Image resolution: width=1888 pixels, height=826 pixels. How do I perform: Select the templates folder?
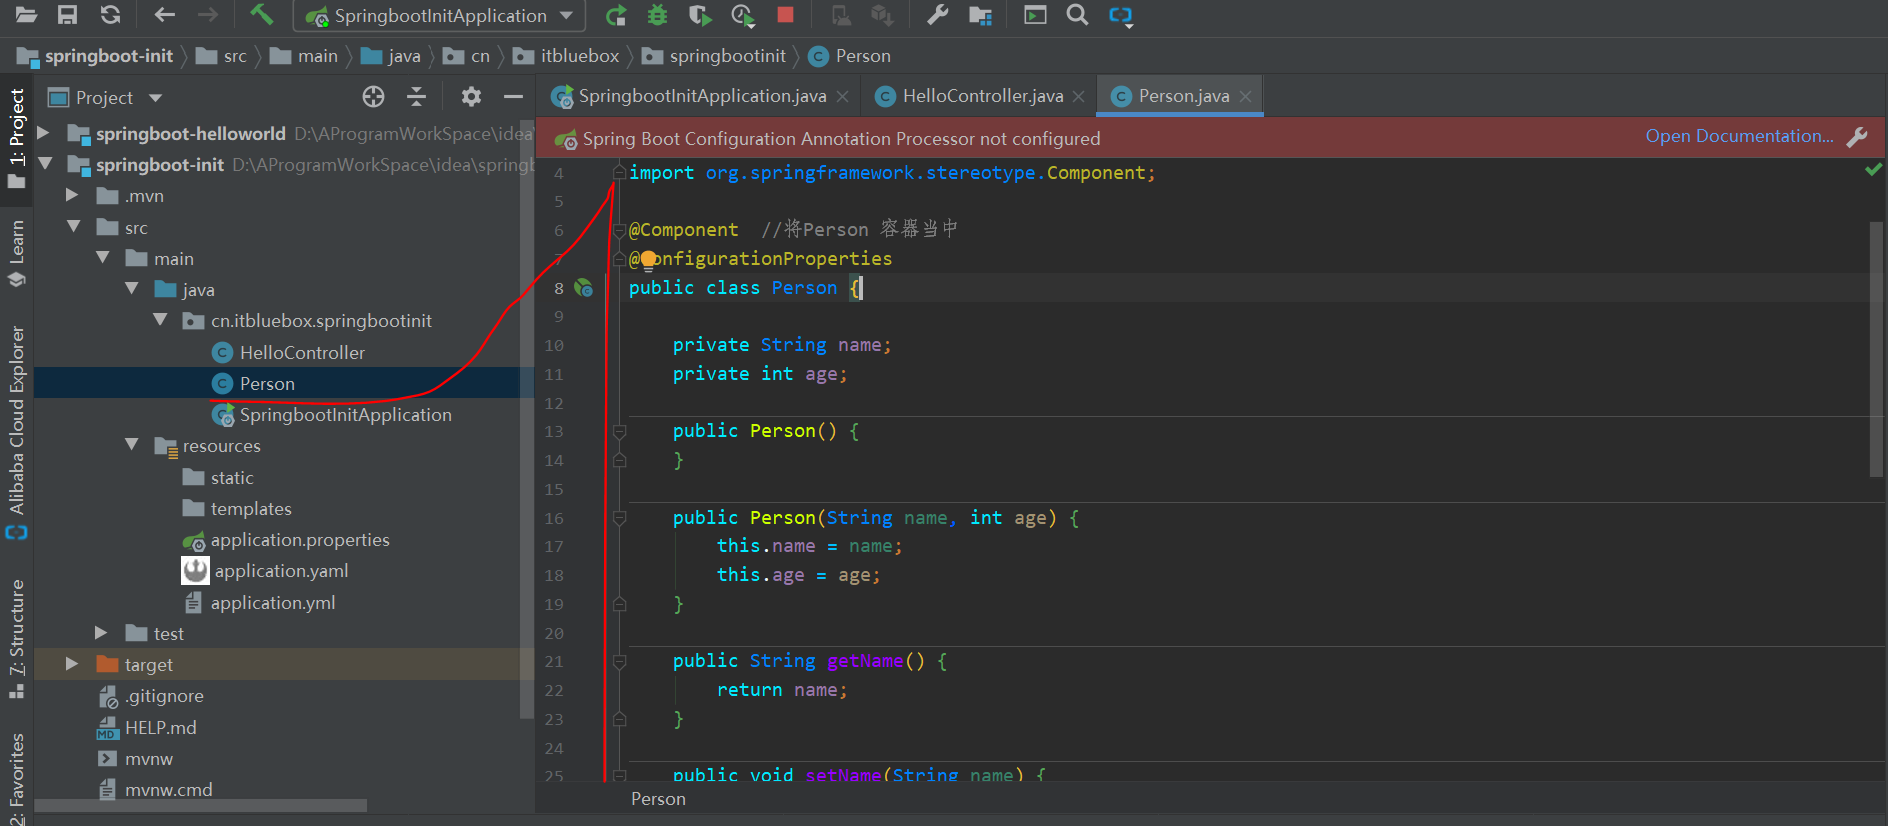pos(251,509)
